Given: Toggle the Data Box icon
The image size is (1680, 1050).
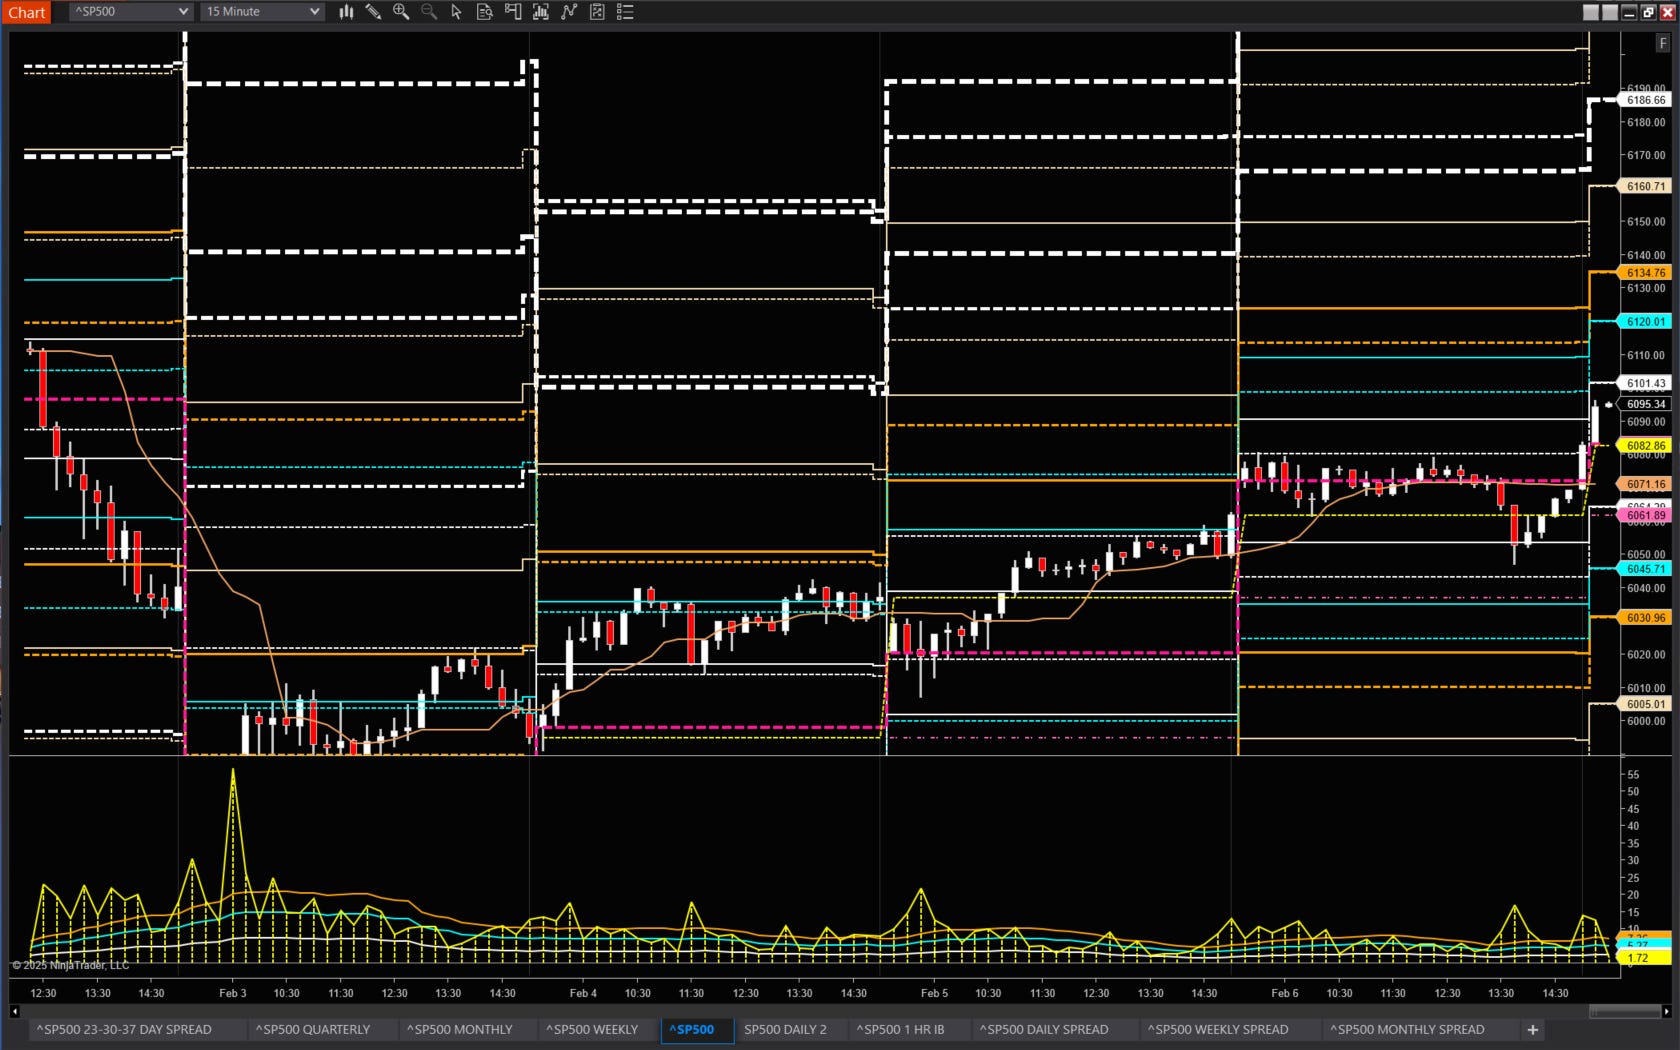Looking at the screenshot, I should click(x=485, y=12).
